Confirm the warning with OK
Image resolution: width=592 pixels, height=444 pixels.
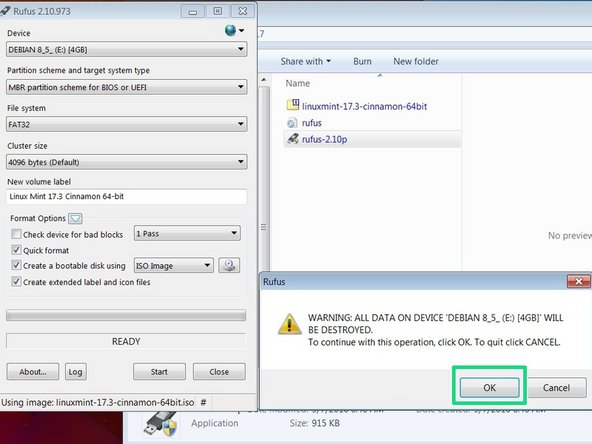489,388
